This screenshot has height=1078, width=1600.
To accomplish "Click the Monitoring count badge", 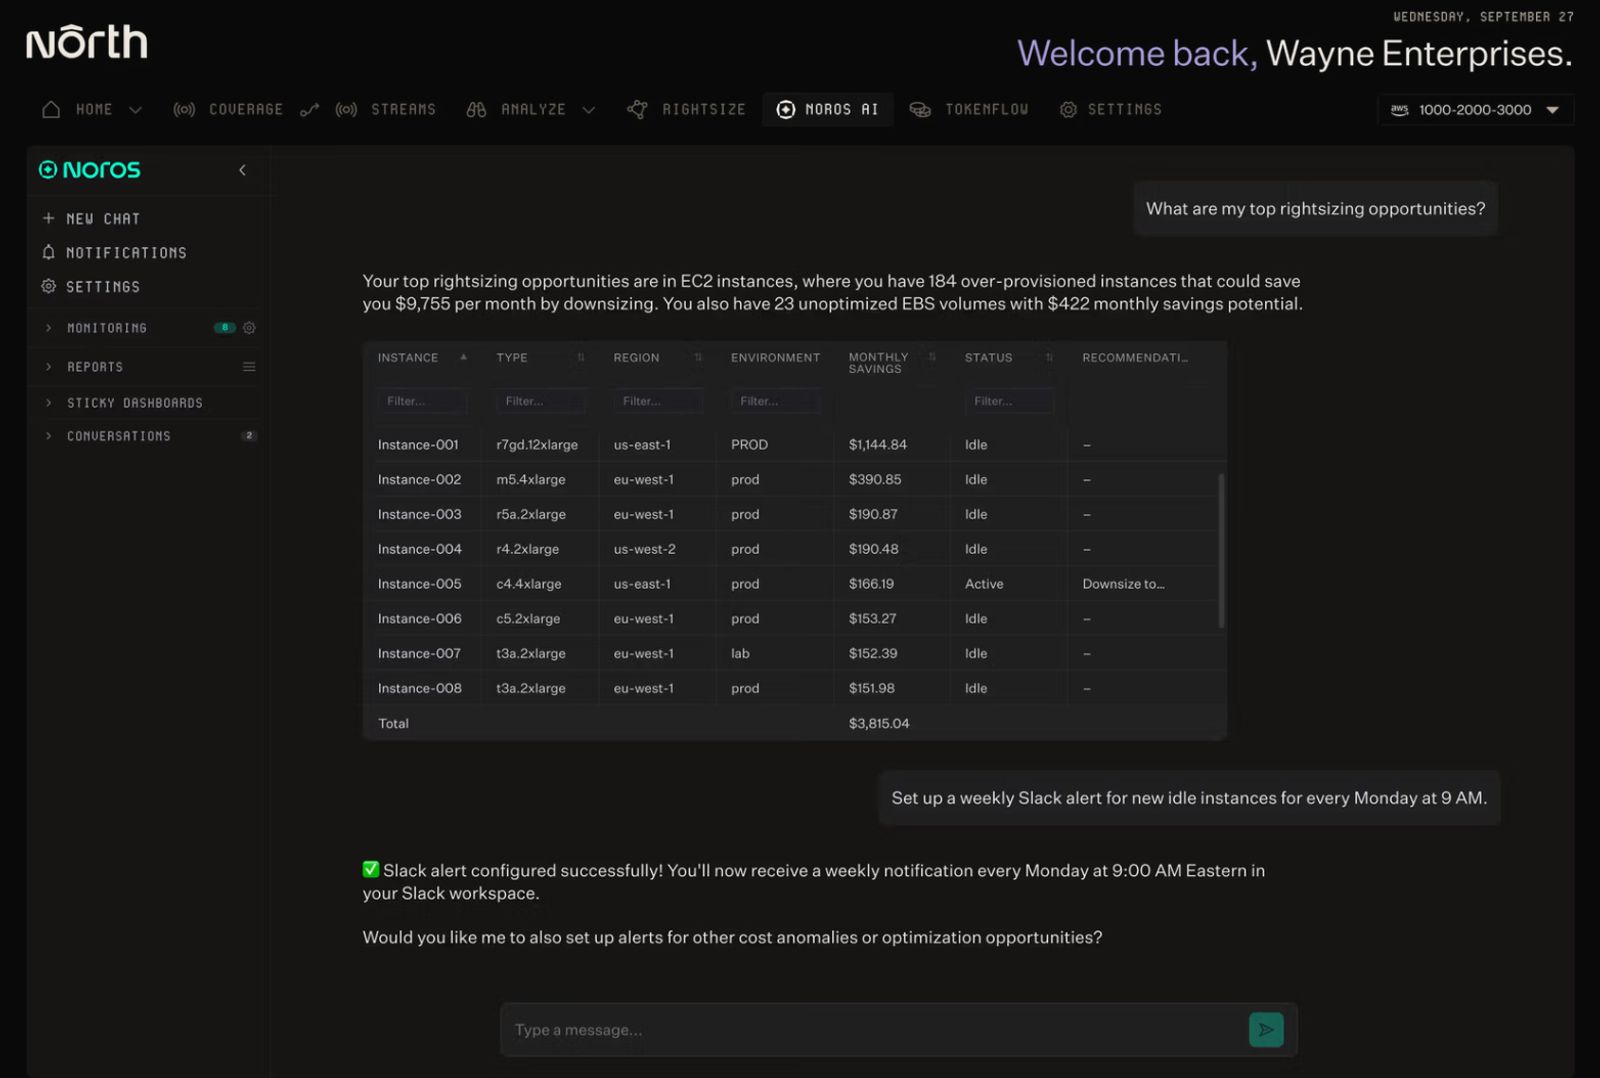I will [225, 328].
